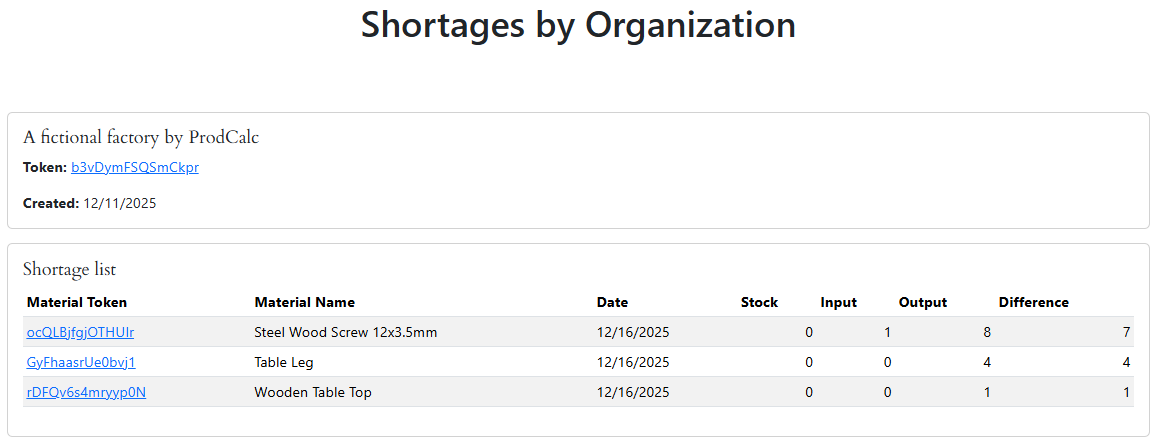This screenshot has width=1157, height=441.
Task: Open the Steel Wood Screw material token link
Action: [x=80, y=332]
